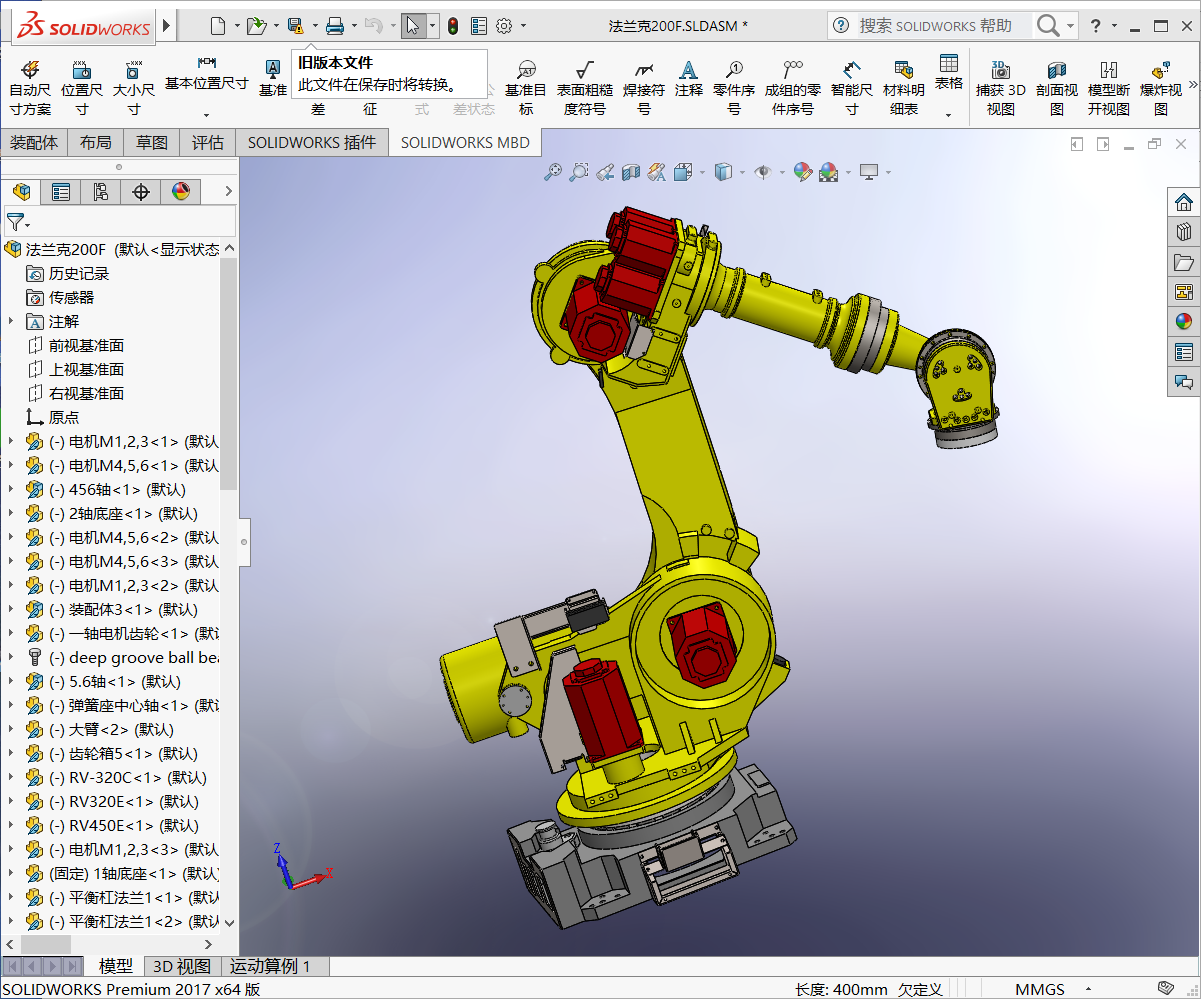Expand 456轴<1> component node
The height and width of the screenshot is (999, 1201).
pos(11,489)
